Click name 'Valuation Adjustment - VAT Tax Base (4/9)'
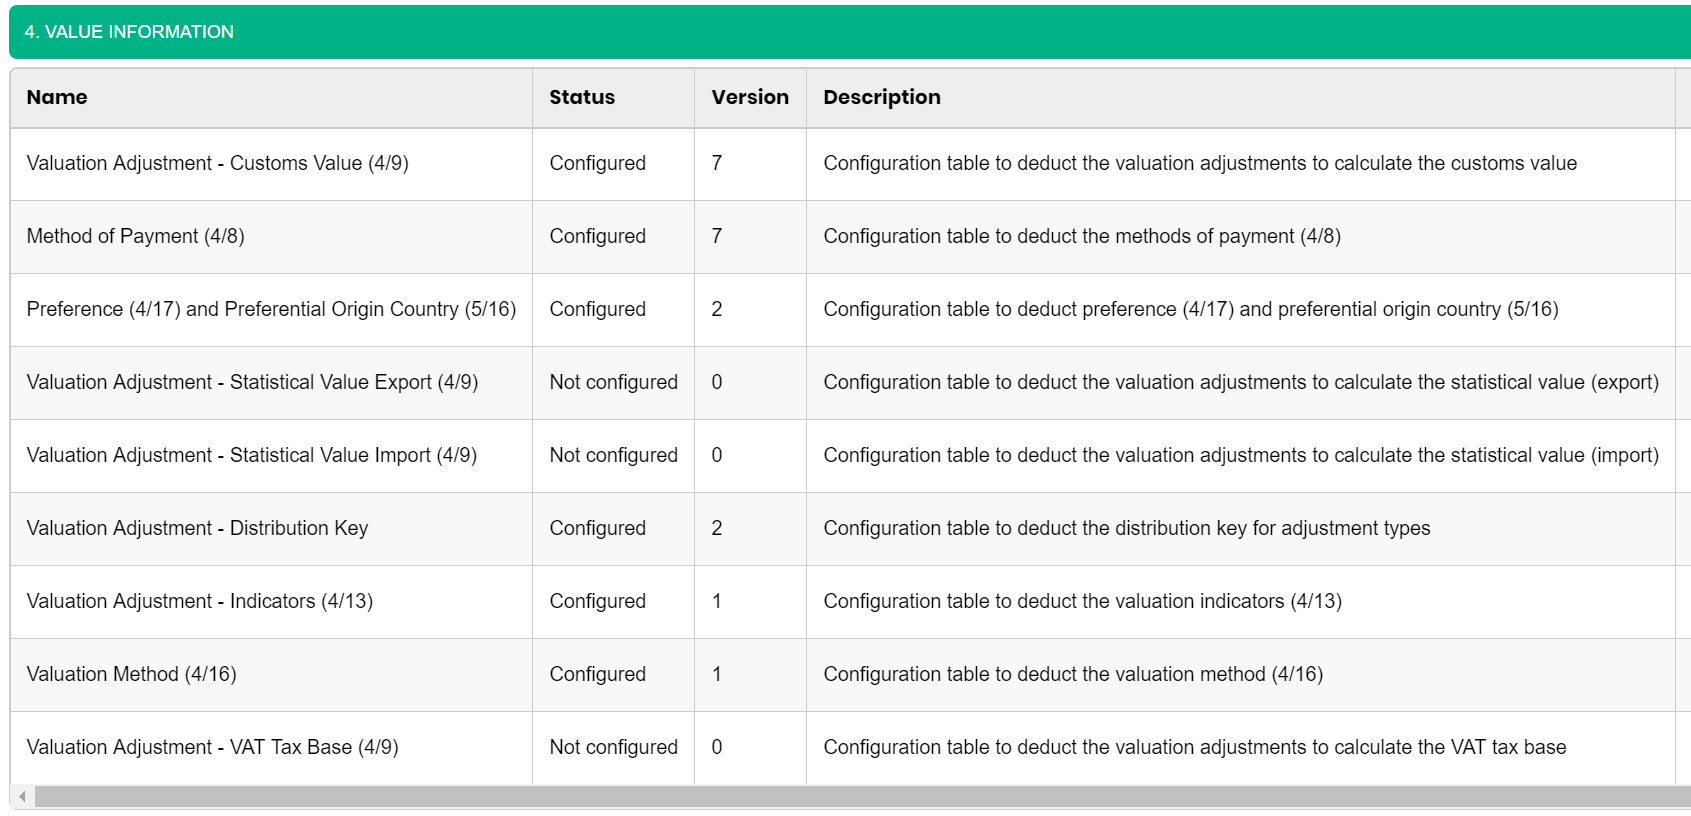 click(213, 747)
